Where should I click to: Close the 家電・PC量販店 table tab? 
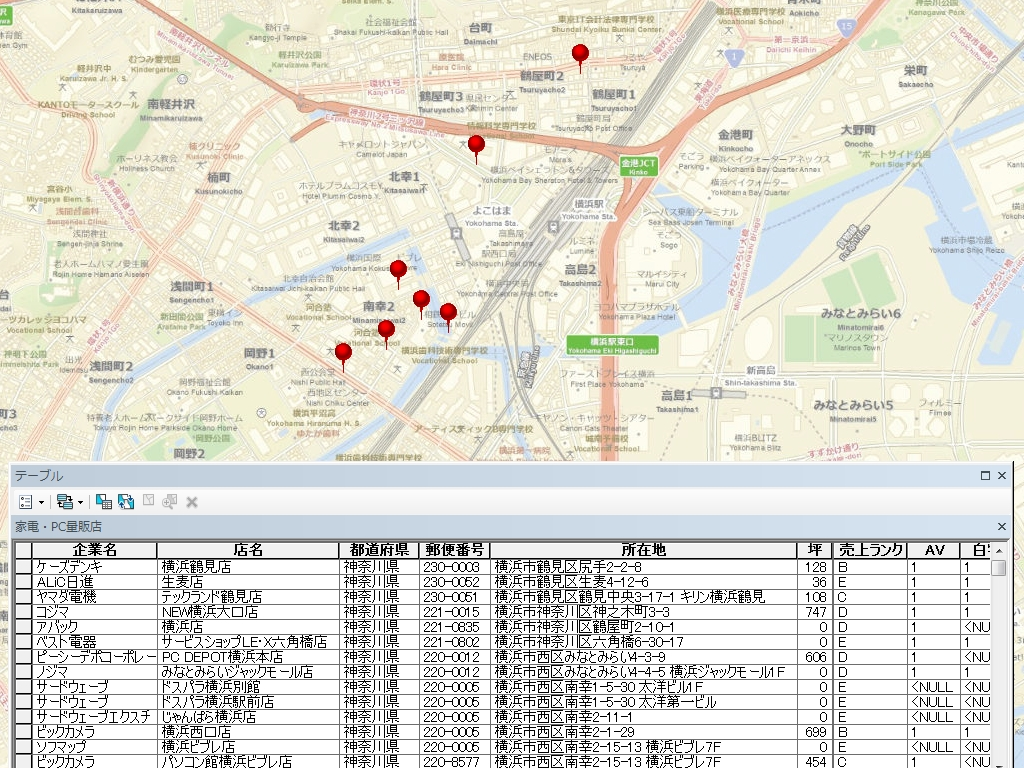(x=1002, y=526)
